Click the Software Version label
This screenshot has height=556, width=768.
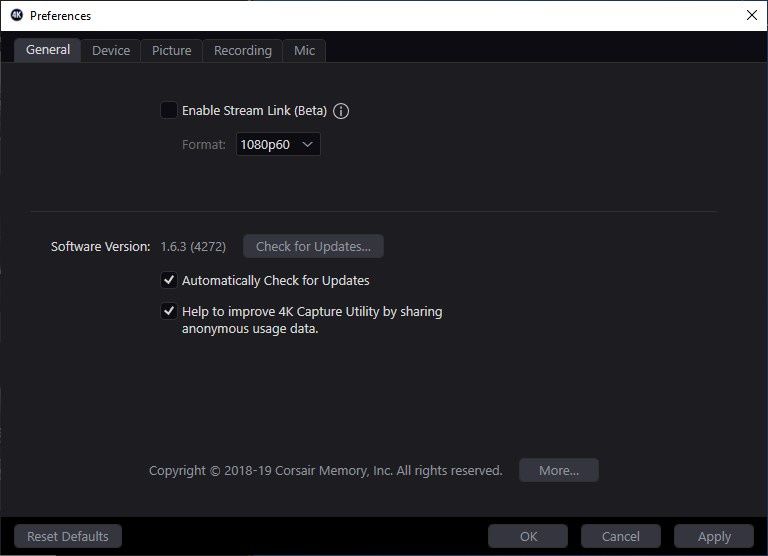(100, 246)
